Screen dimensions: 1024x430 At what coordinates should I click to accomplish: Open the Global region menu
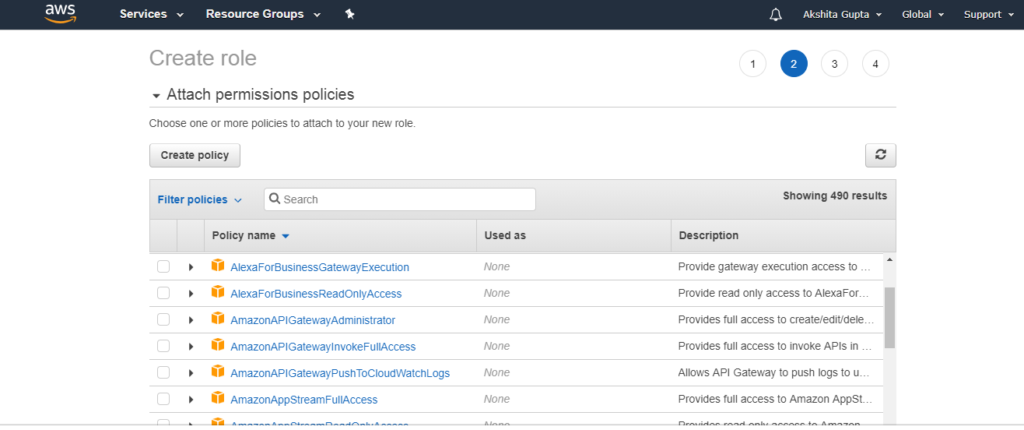point(923,14)
